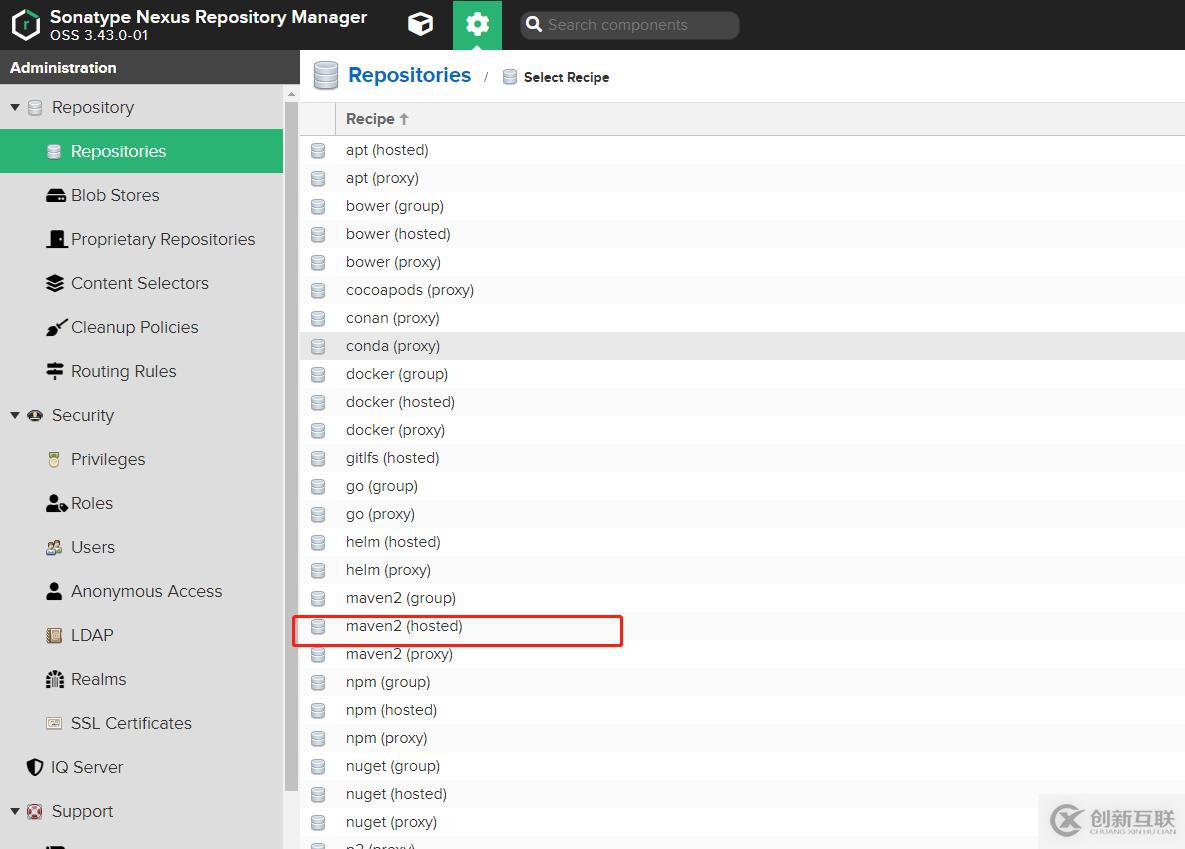Click the Cleanup Policies broom icon
This screenshot has width=1185, height=849.
(56, 327)
